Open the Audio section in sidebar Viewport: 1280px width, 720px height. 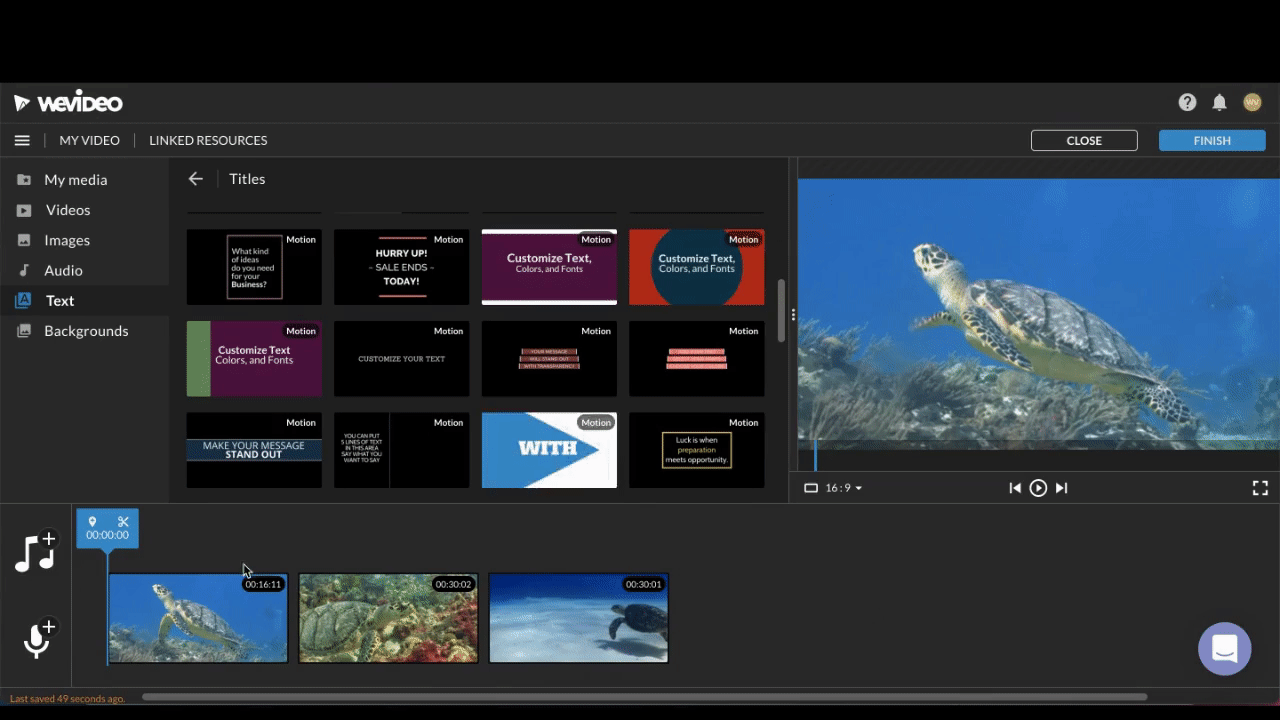(x=63, y=271)
